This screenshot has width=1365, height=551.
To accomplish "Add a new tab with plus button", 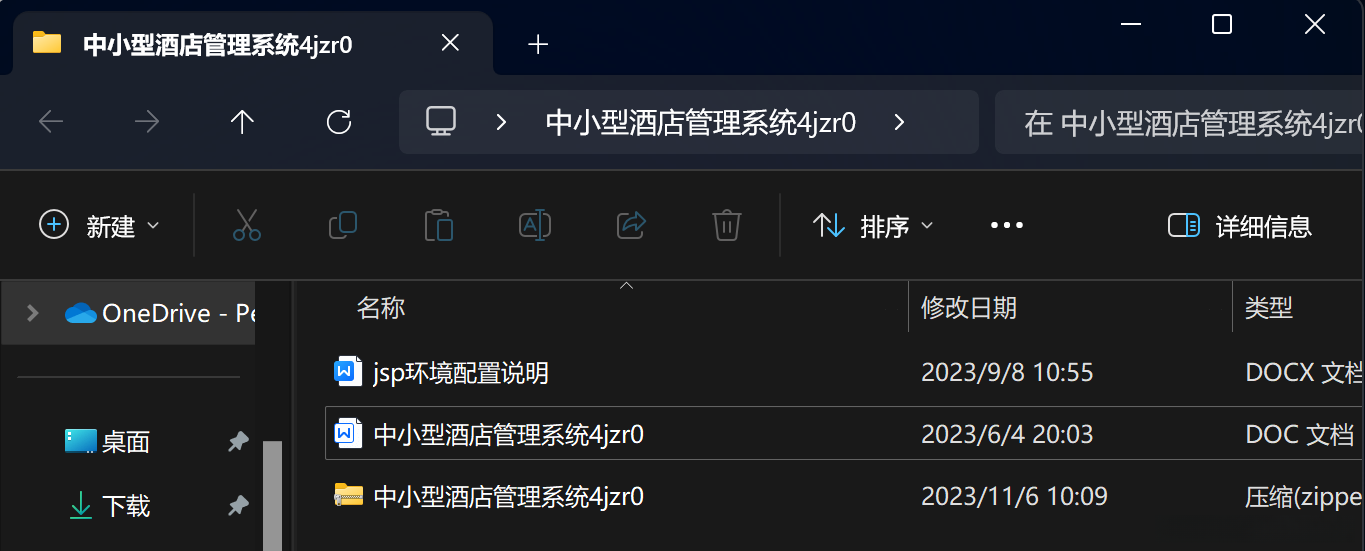I will click(538, 44).
